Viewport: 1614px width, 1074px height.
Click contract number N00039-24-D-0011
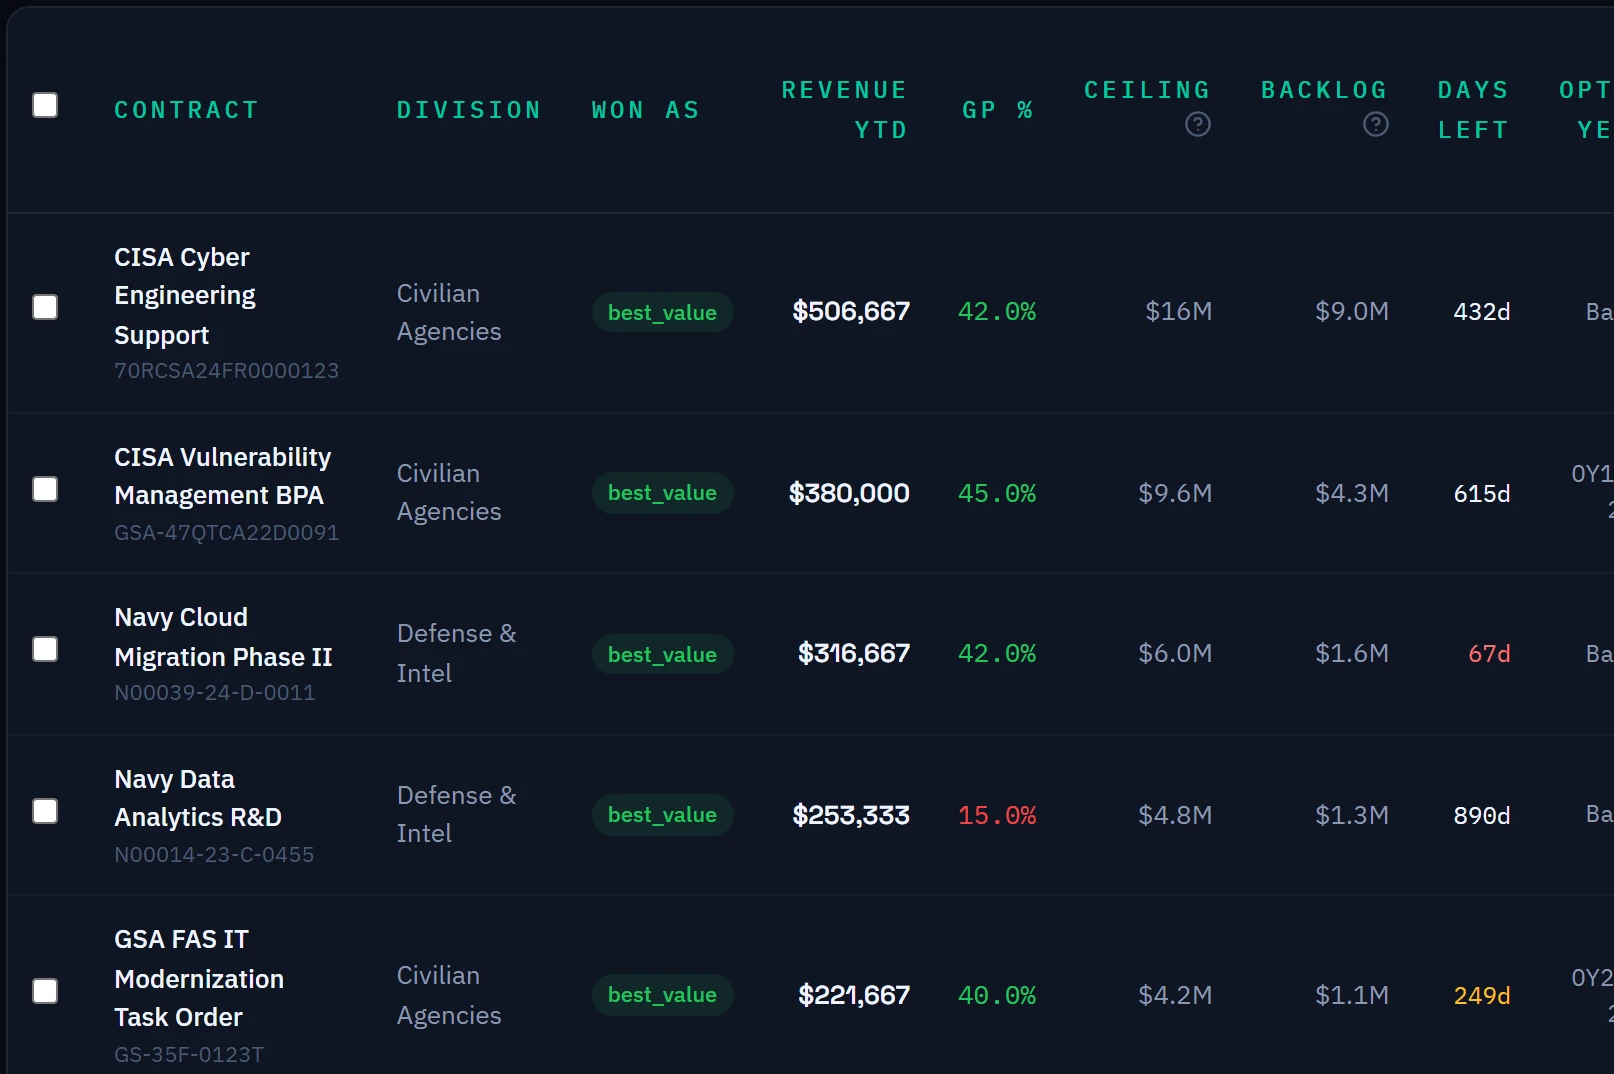pyautogui.click(x=214, y=693)
